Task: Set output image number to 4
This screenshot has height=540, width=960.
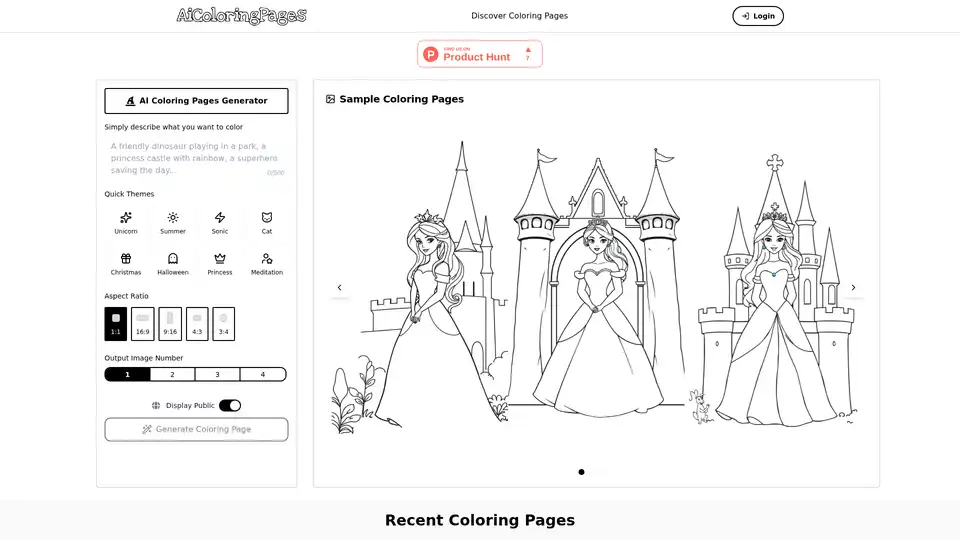Action: [x=263, y=374]
